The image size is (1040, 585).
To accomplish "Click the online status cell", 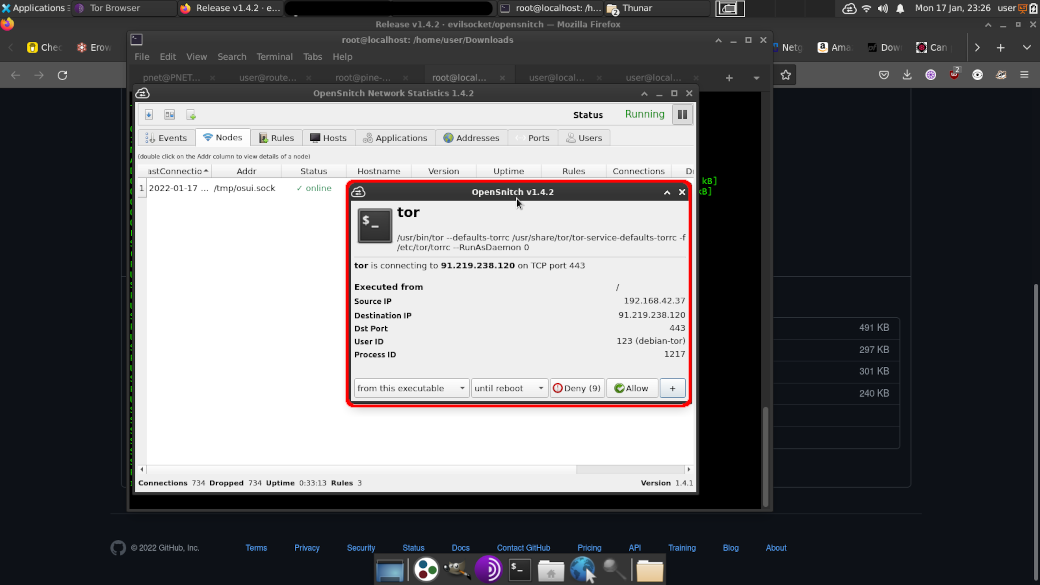I will pos(314,188).
